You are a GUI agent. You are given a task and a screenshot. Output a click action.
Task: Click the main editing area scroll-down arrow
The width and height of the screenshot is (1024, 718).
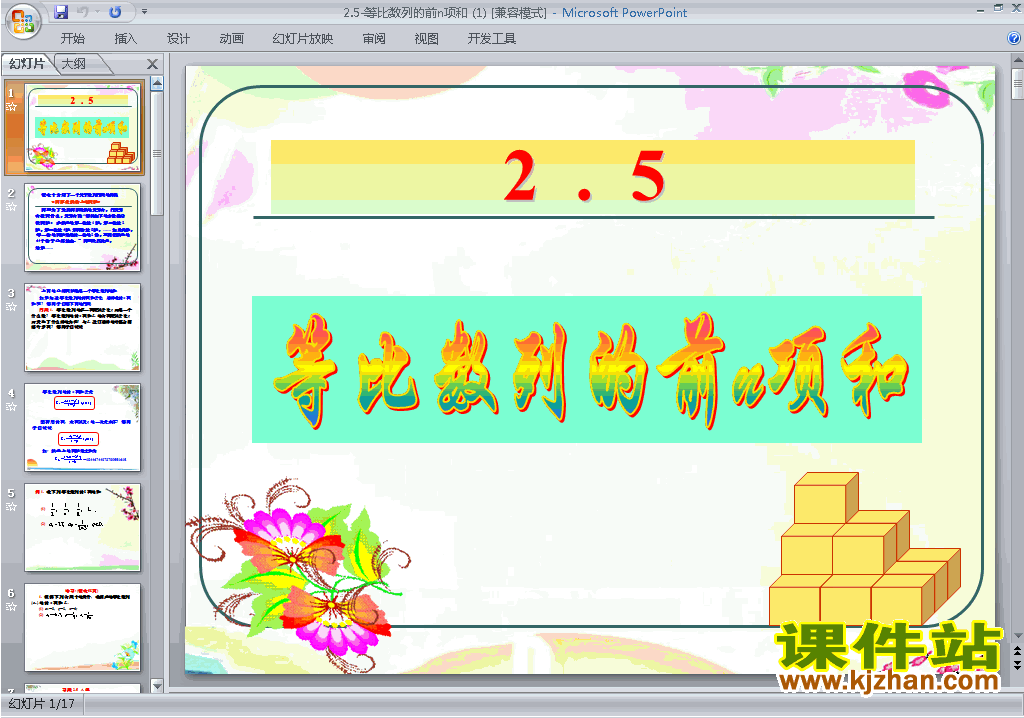coord(1017,636)
